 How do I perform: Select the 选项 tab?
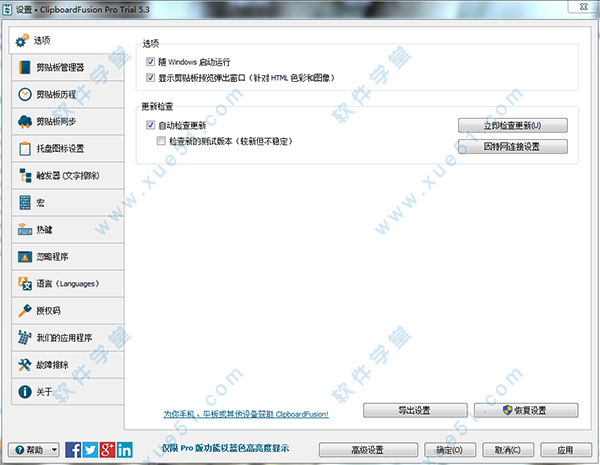tap(66, 40)
